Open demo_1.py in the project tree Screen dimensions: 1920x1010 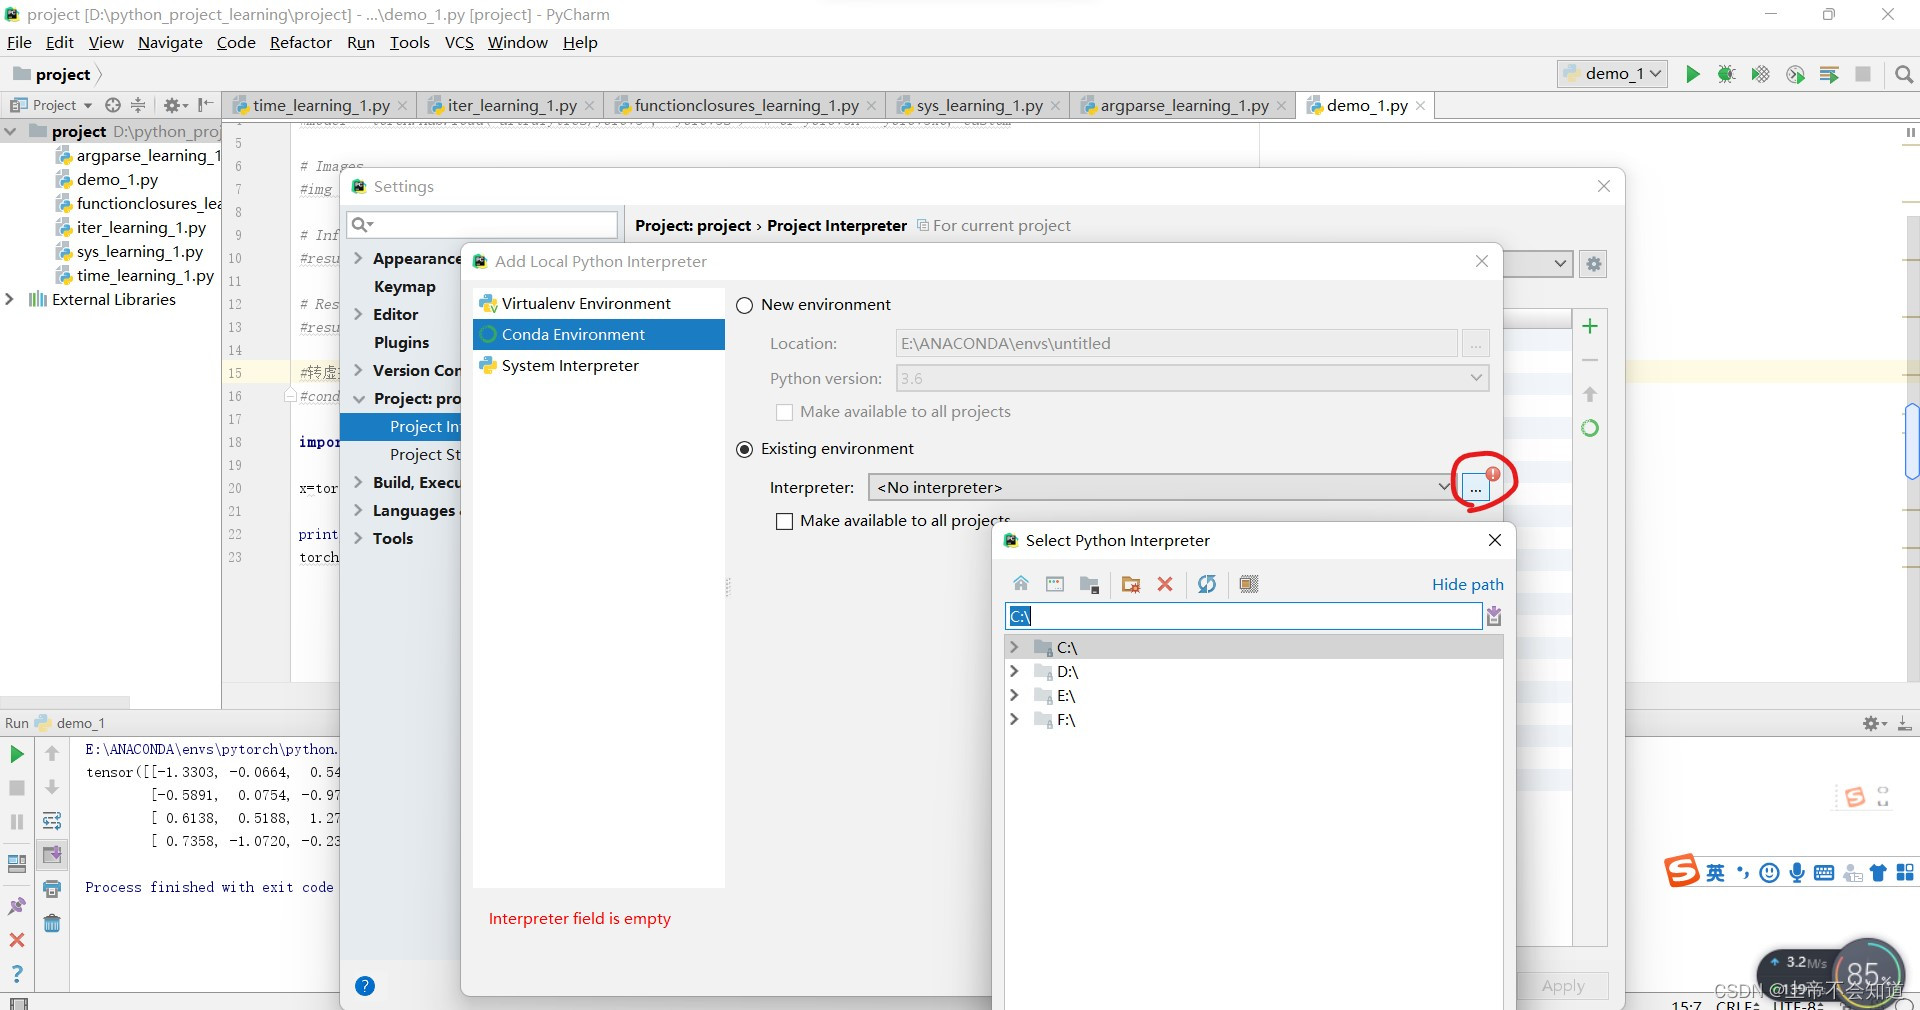coord(117,180)
